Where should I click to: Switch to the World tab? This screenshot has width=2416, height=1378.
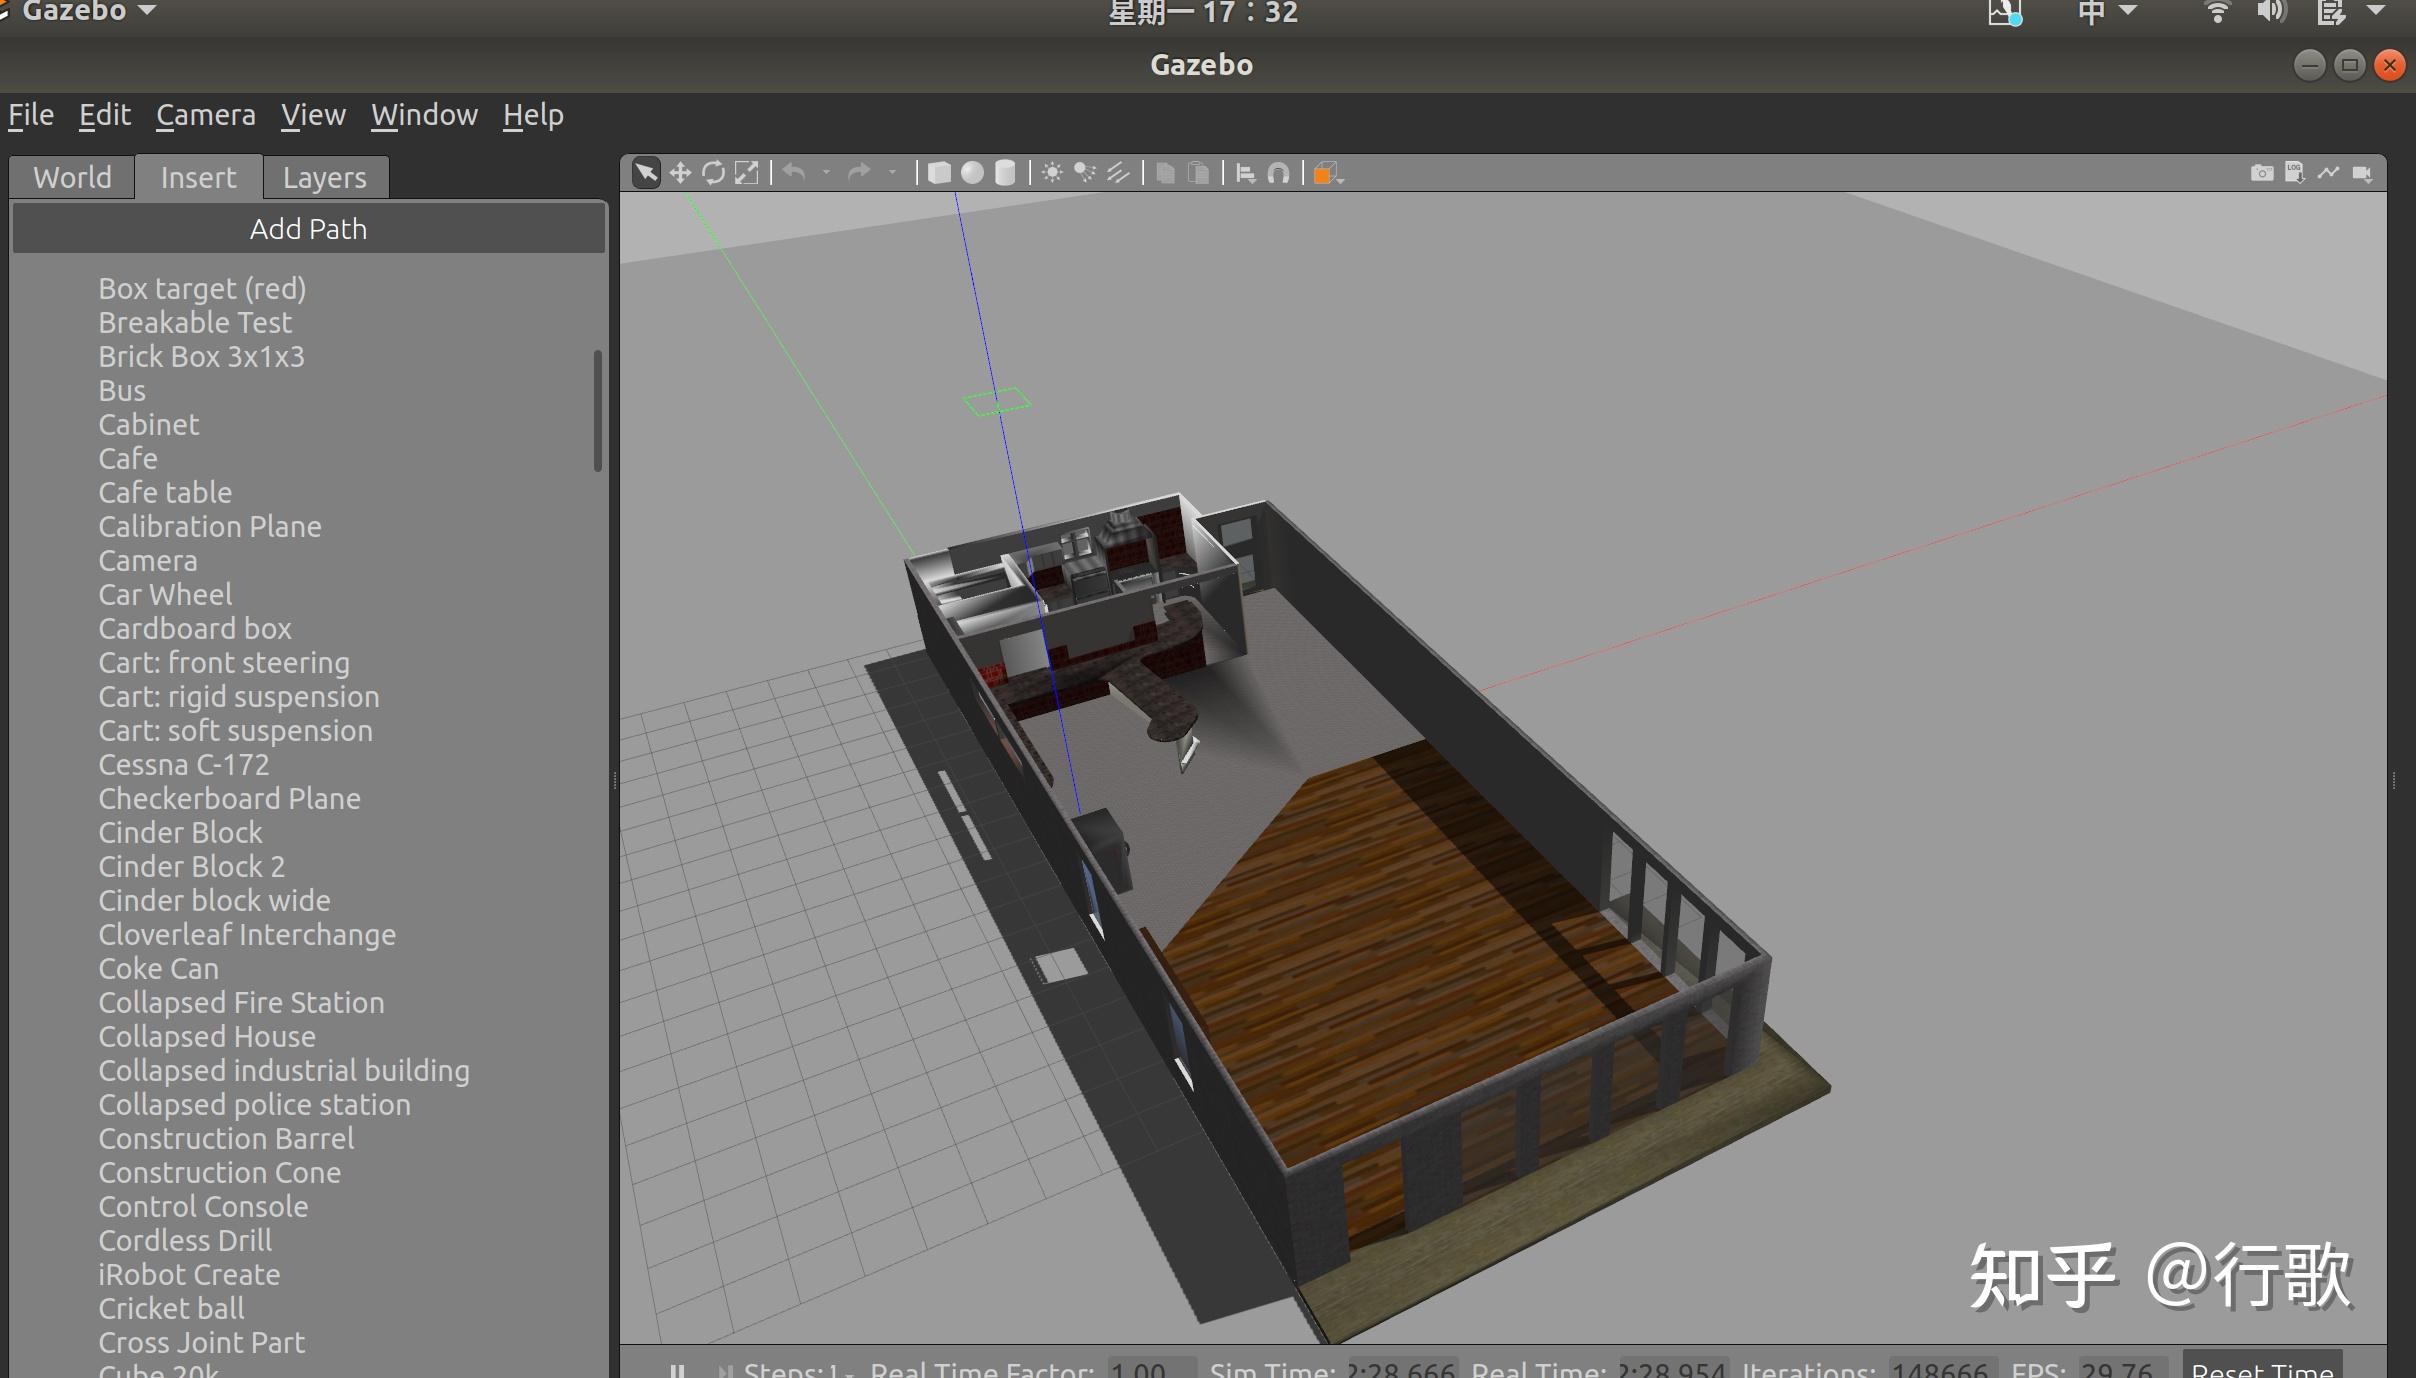click(x=71, y=176)
